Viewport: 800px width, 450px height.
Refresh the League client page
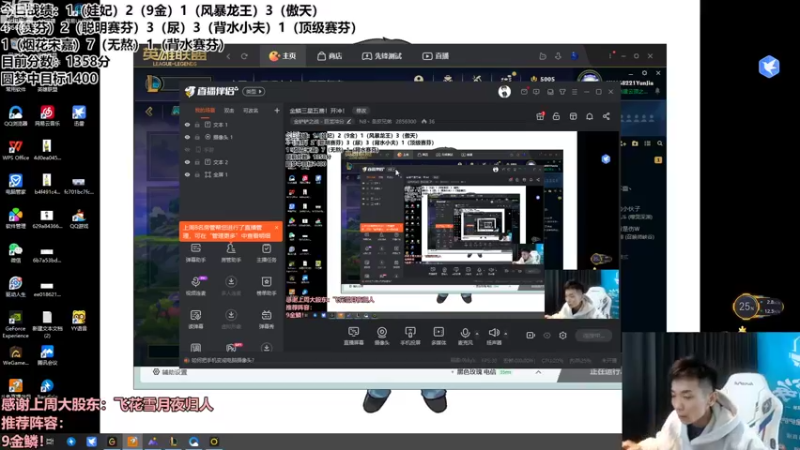tap(244, 56)
